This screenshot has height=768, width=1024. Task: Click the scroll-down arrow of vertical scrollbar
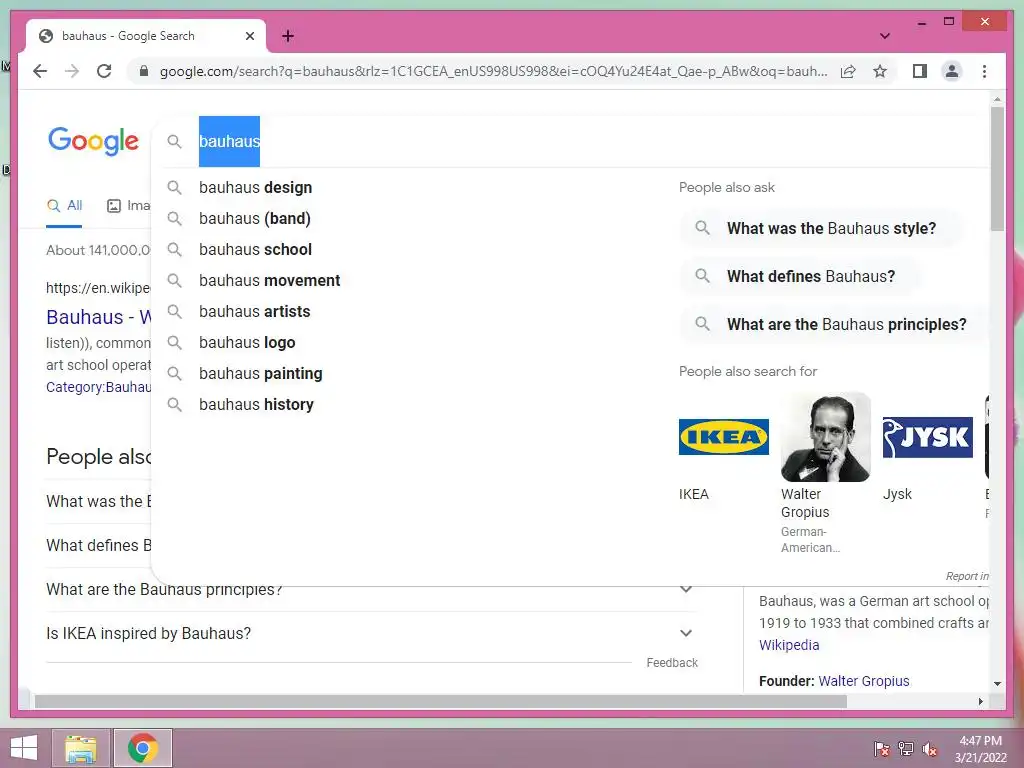pos(997,684)
